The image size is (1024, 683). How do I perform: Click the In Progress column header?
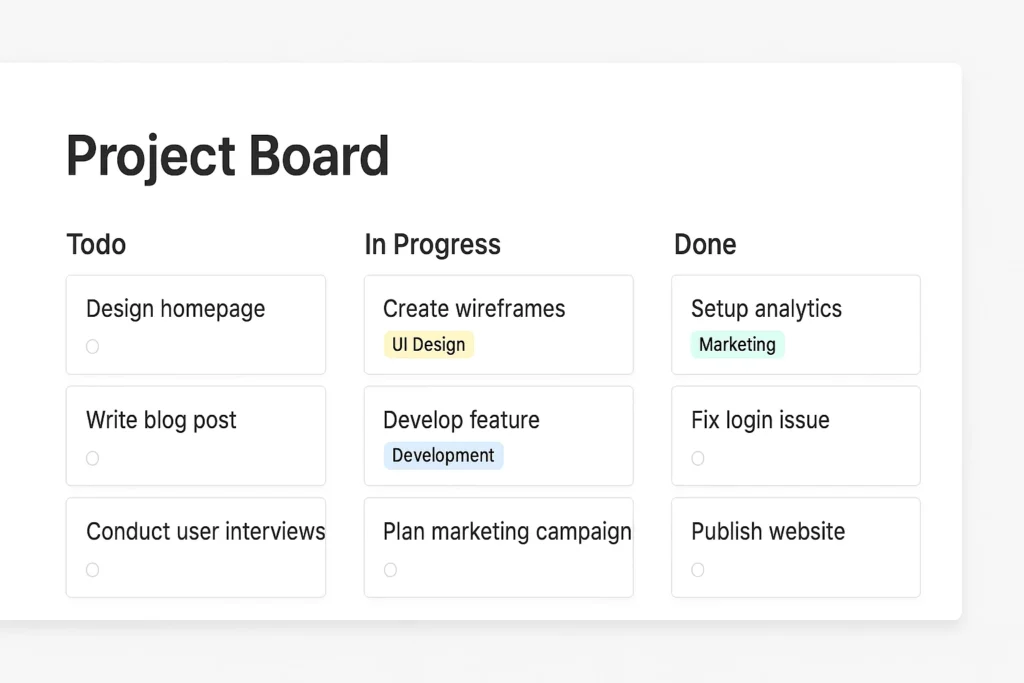pos(432,244)
